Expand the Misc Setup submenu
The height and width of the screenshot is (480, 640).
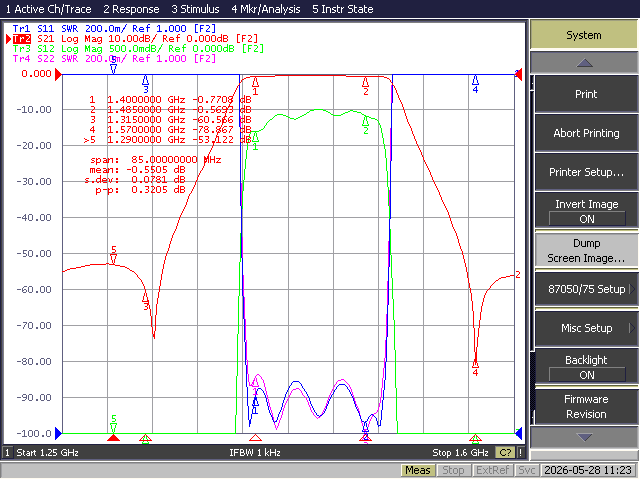[586, 328]
